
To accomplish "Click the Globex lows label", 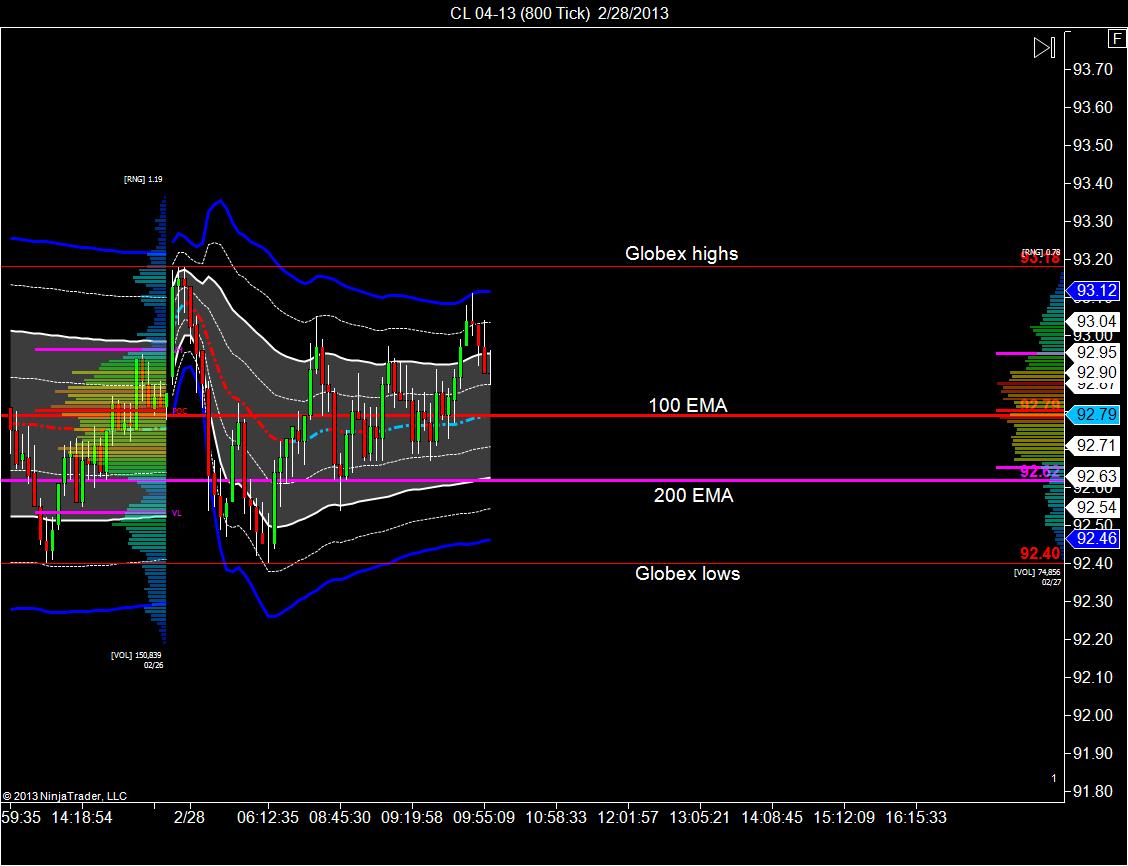I will [x=687, y=573].
